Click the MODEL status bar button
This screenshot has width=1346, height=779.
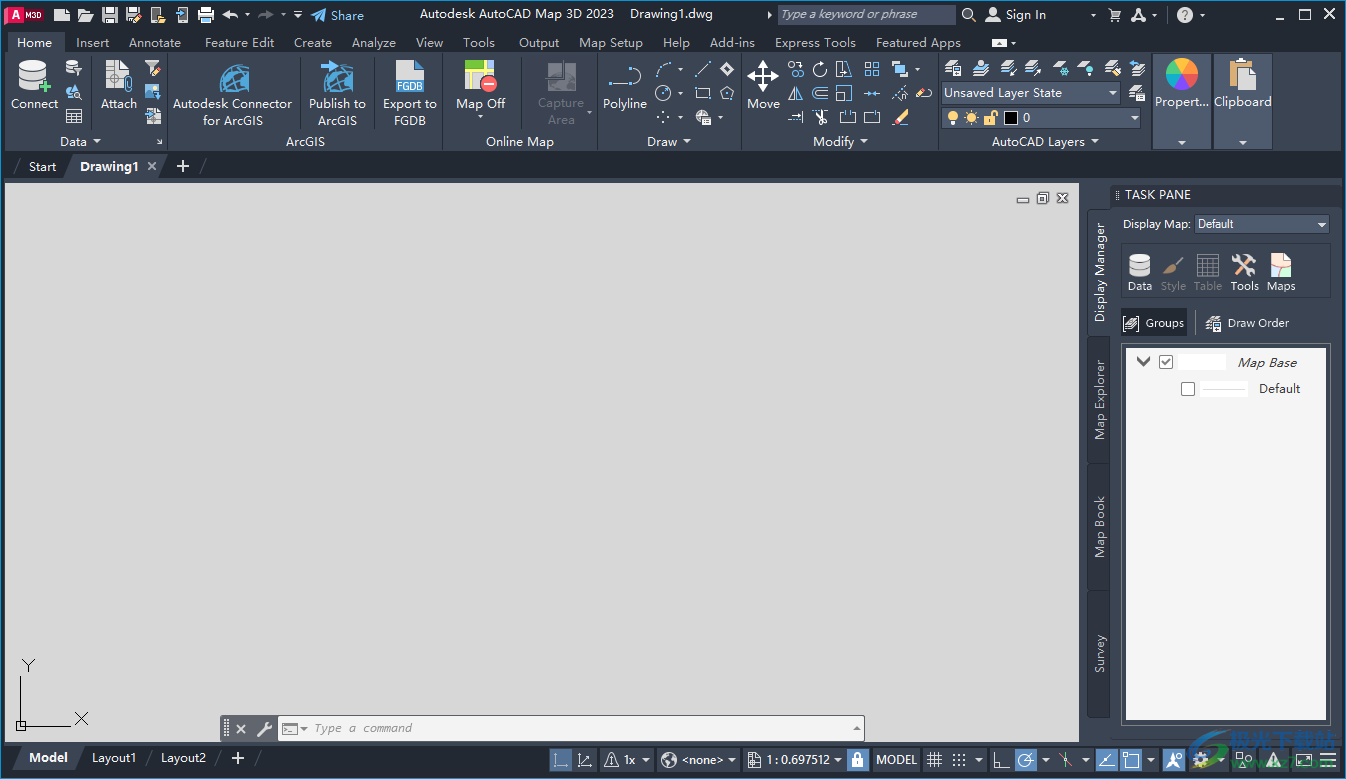coord(896,760)
